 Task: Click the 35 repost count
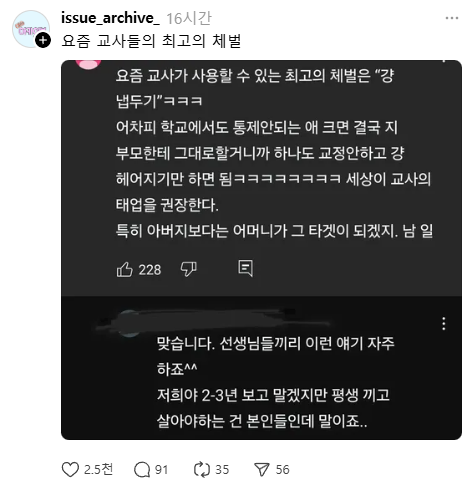point(222,470)
